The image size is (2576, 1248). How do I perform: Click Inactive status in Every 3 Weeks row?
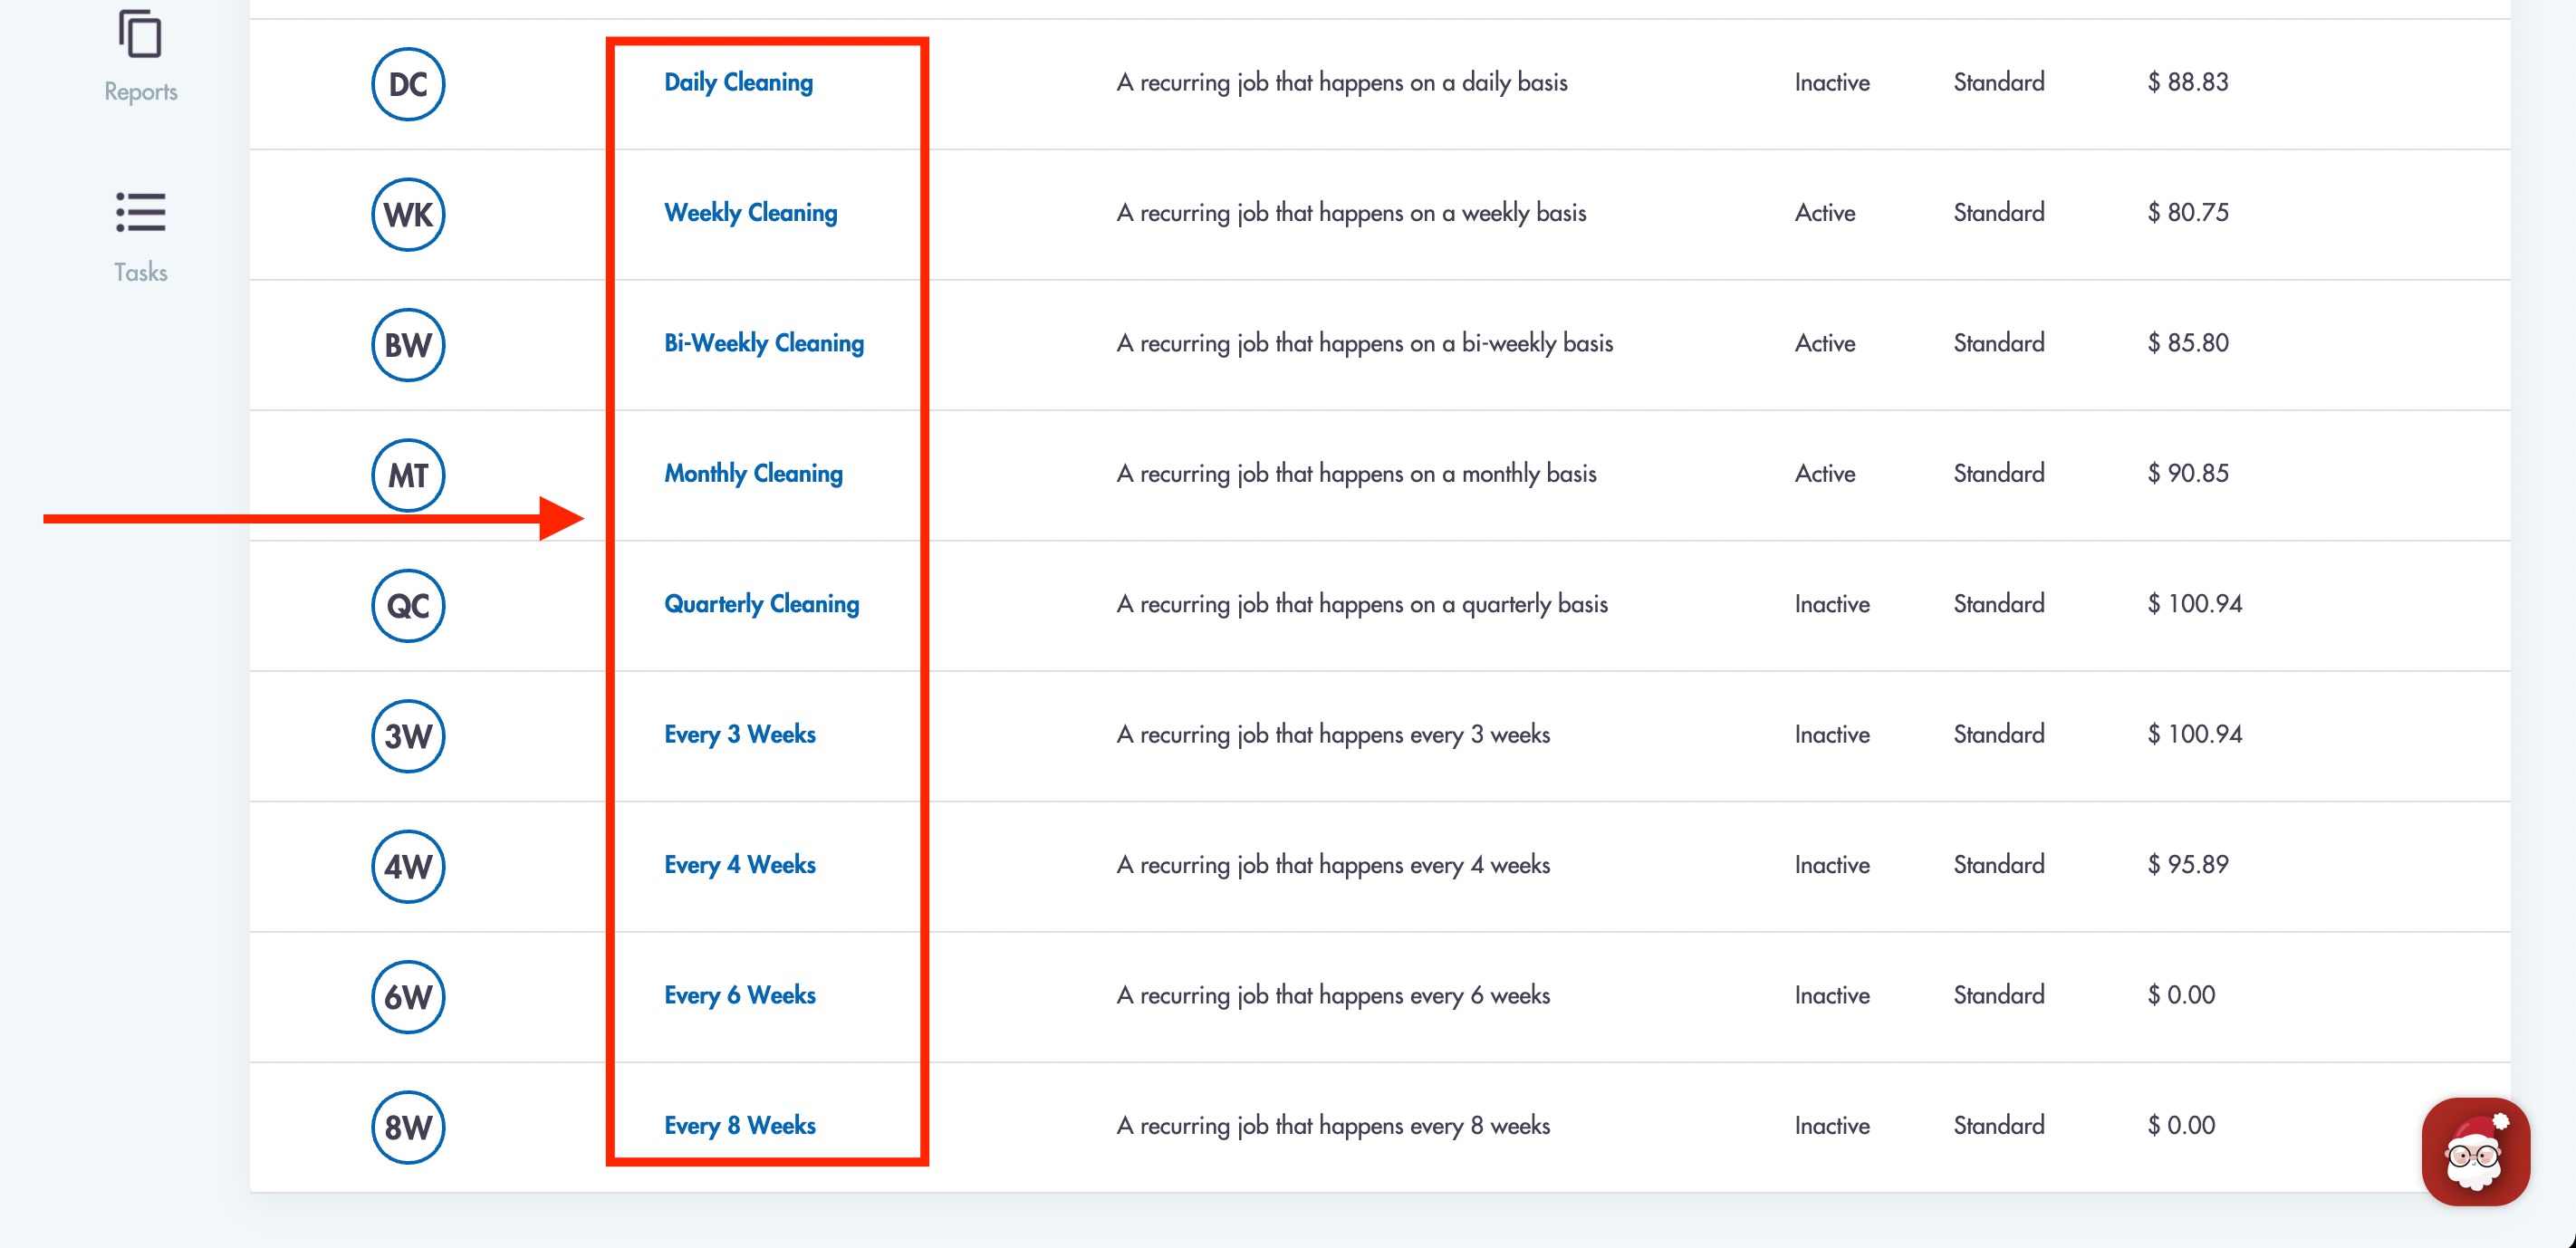pos(1832,734)
